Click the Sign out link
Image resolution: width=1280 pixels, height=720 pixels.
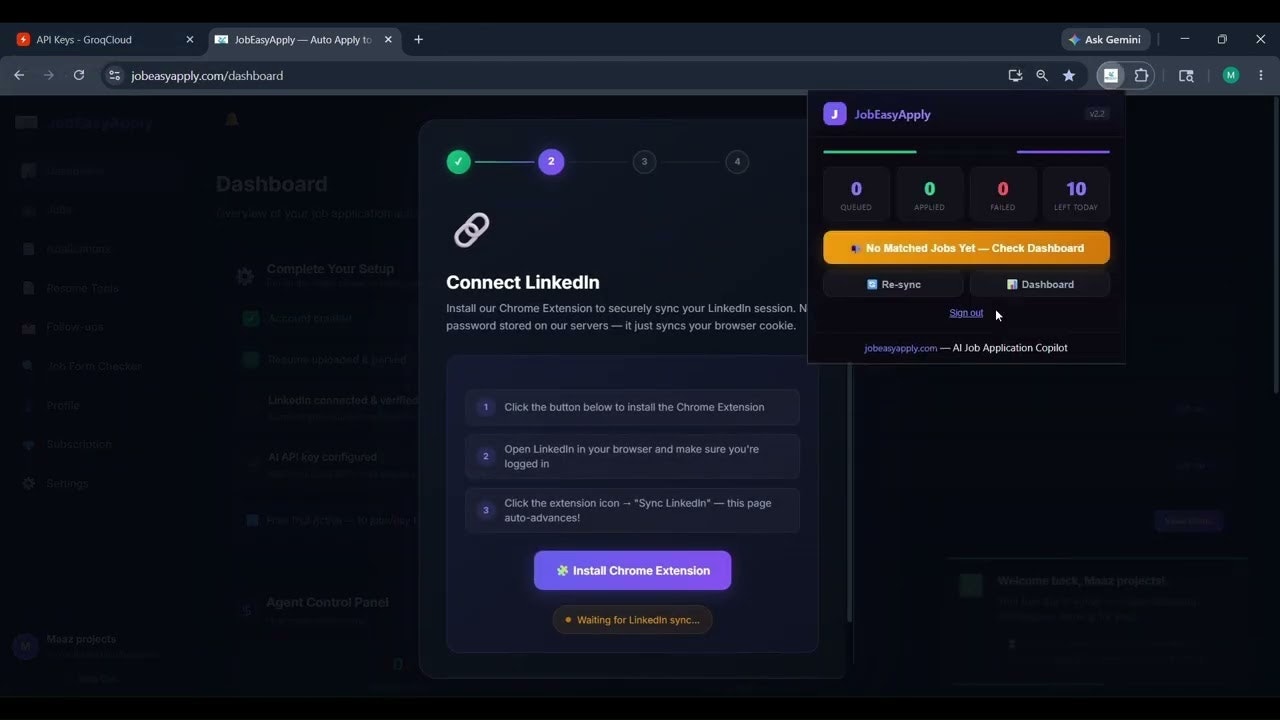(x=966, y=313)
